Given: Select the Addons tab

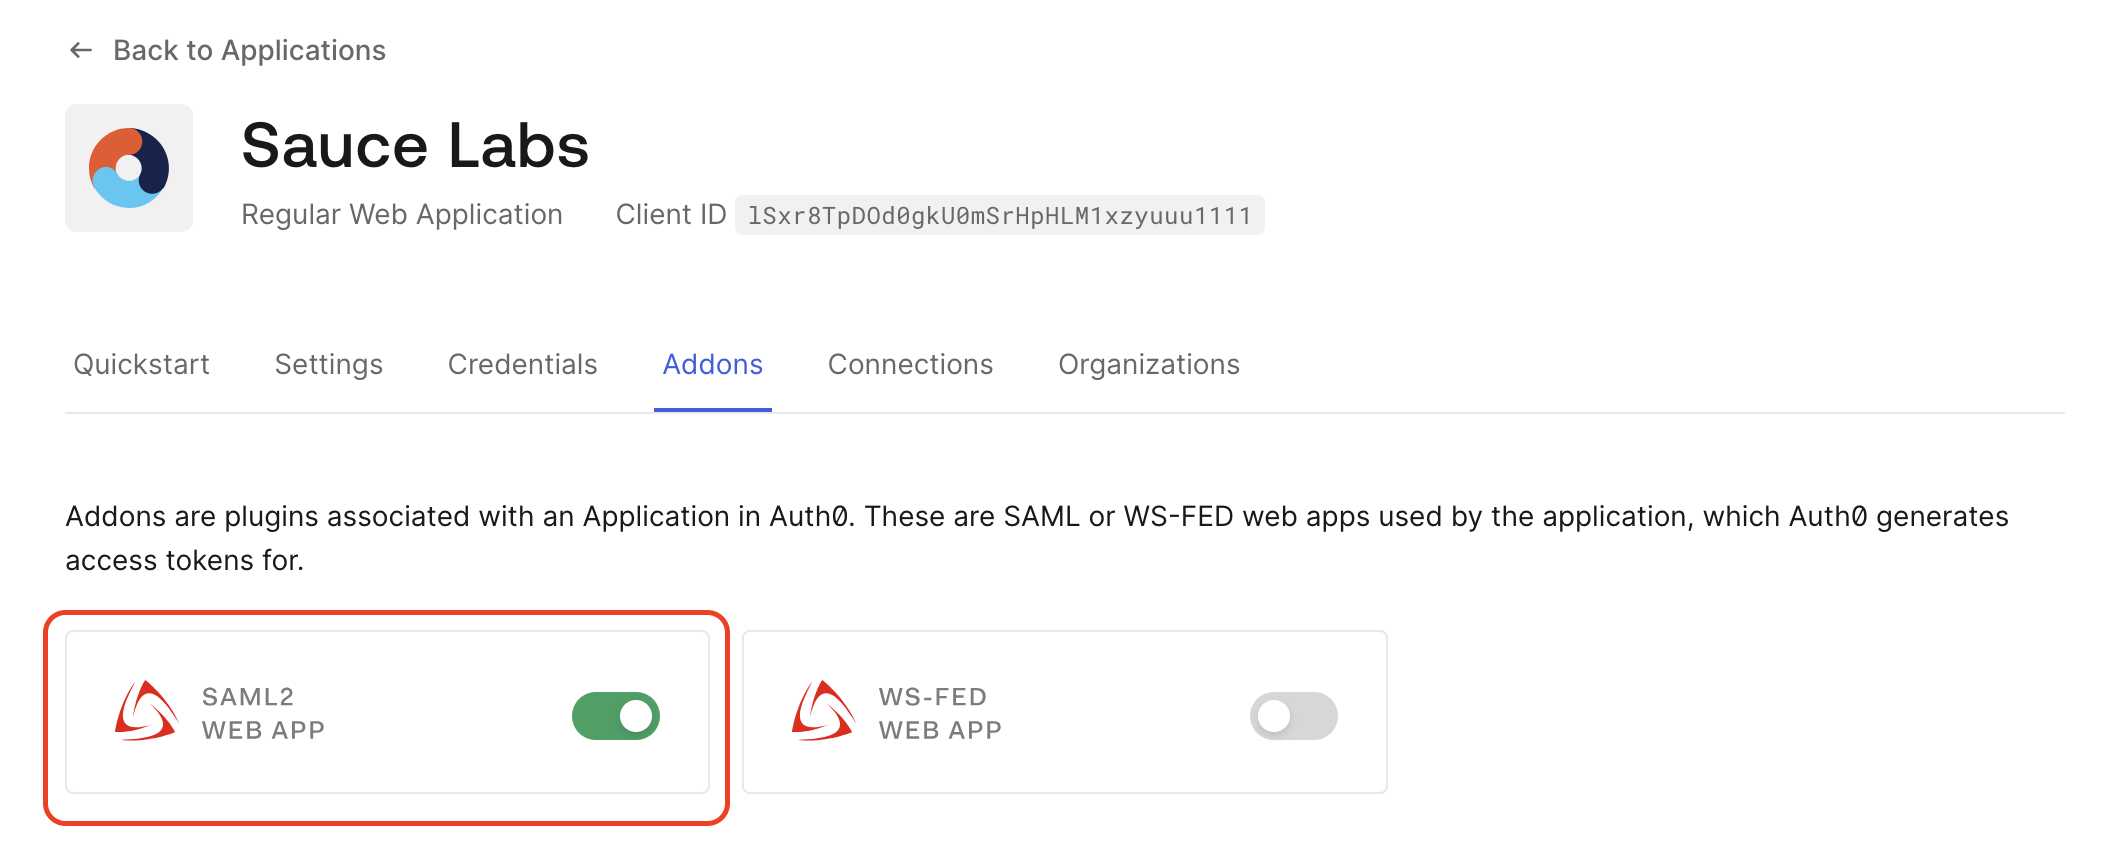Looking at the screenshot, I should [x=712, y=365].
